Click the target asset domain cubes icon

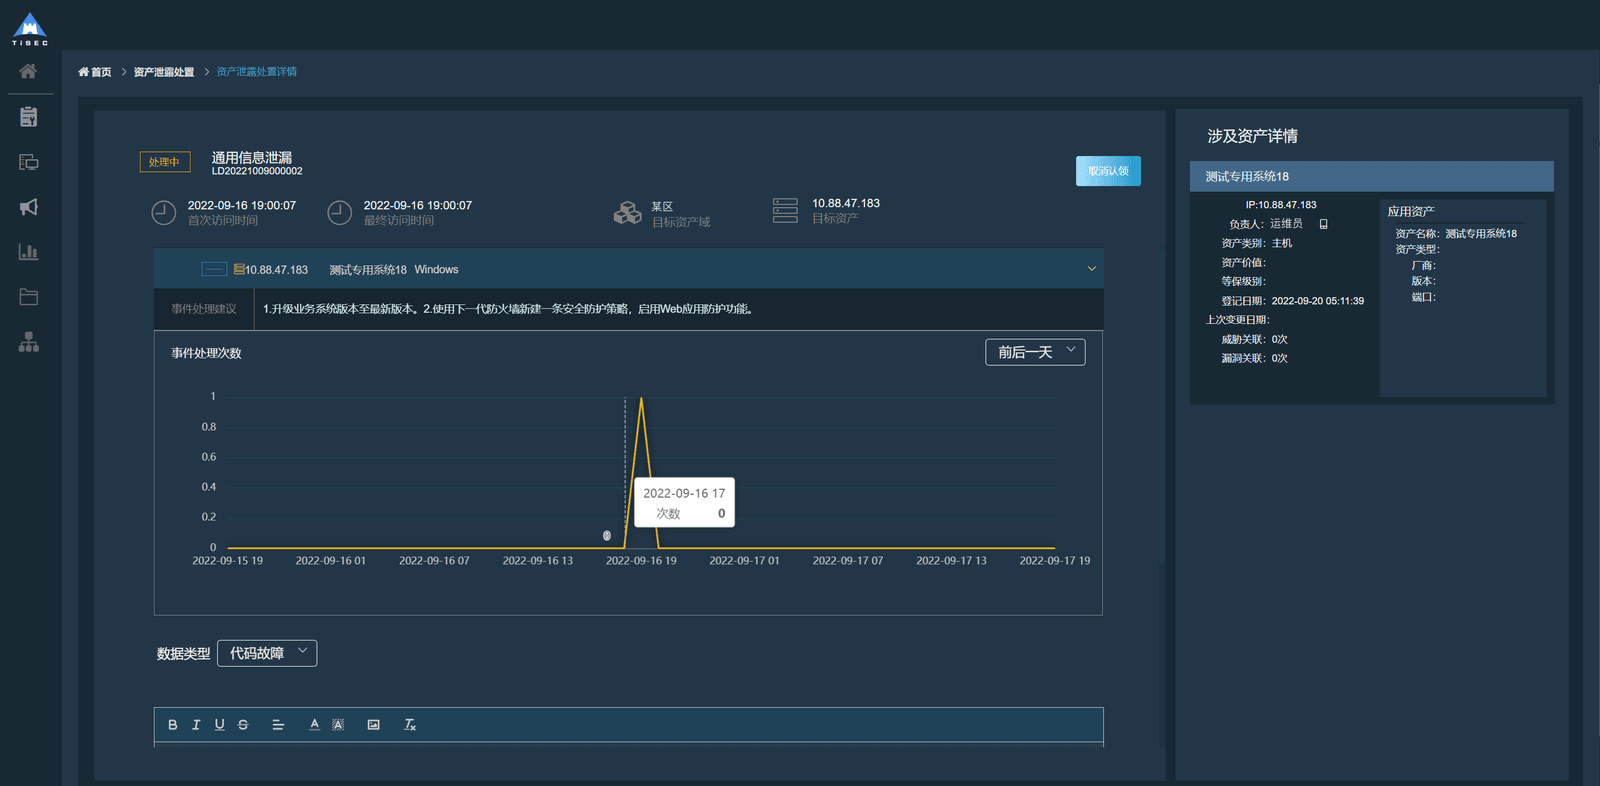click(627, 212)
